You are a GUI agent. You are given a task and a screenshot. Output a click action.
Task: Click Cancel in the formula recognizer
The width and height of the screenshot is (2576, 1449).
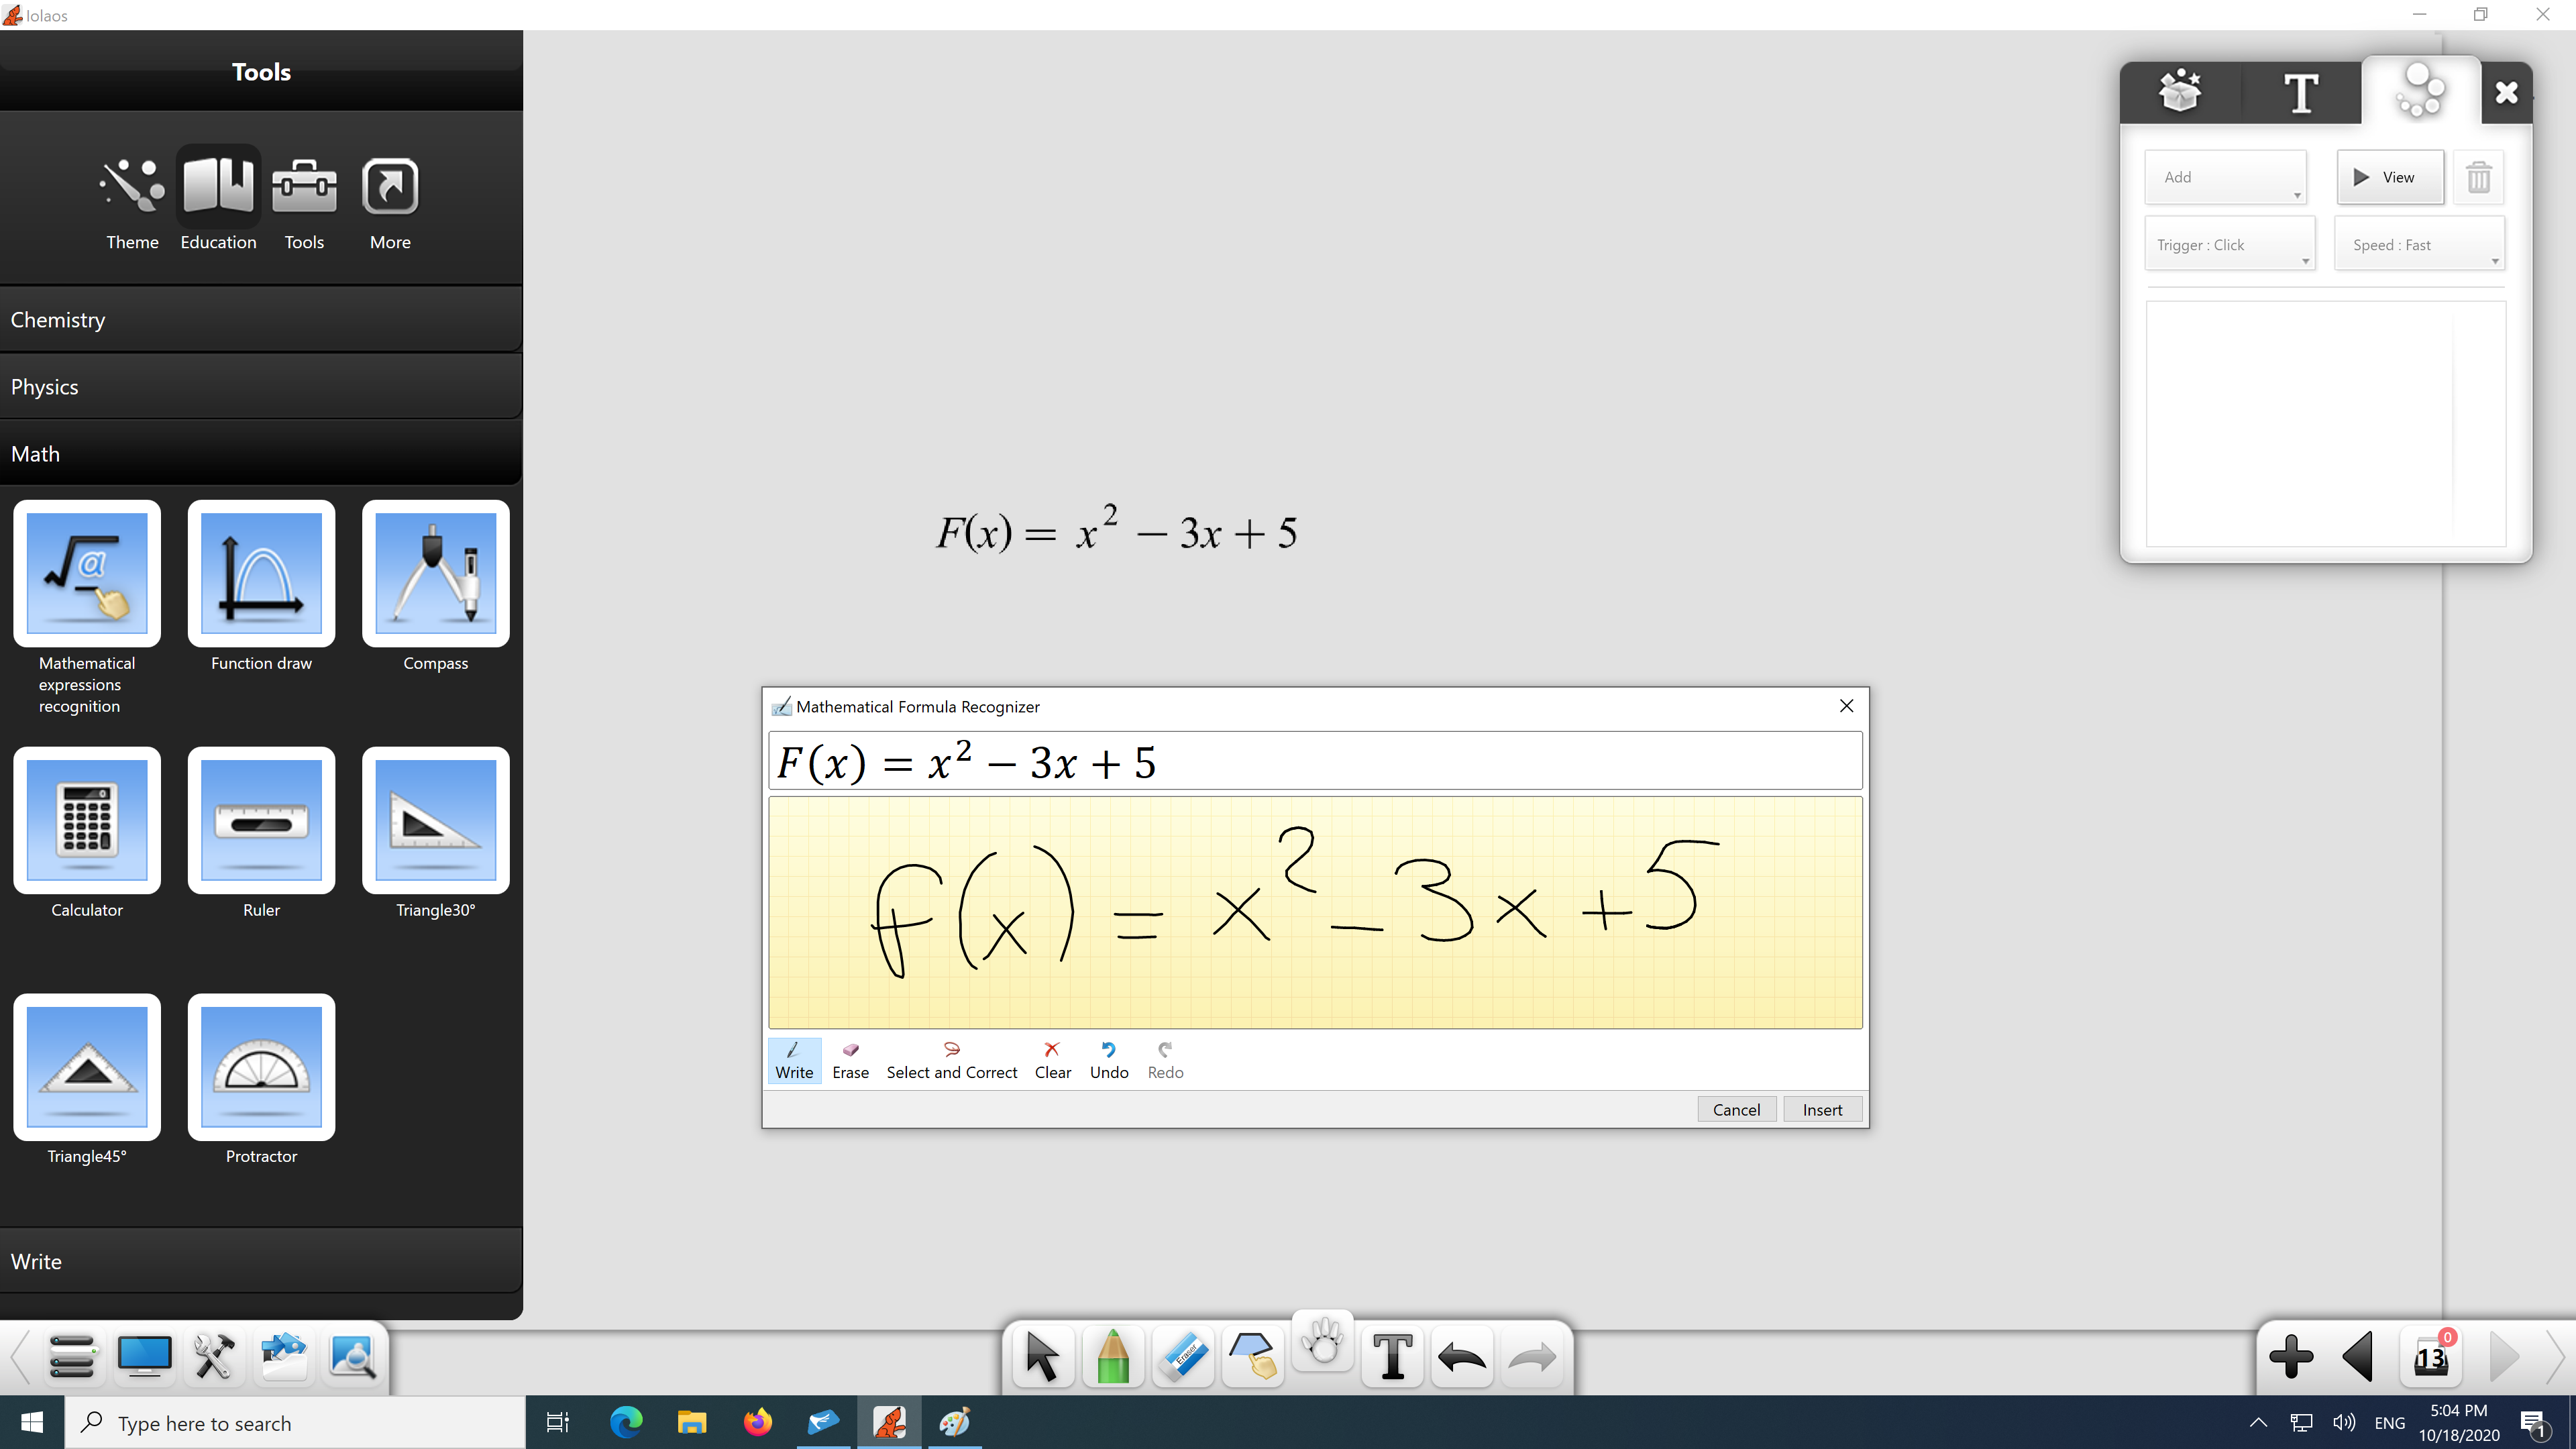tap(1735, 1109)
